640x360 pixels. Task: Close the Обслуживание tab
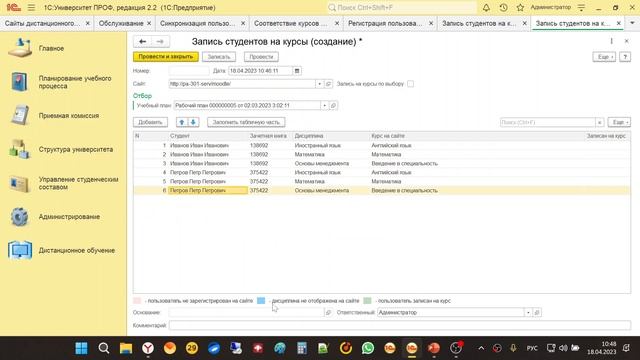coord(149,23)
